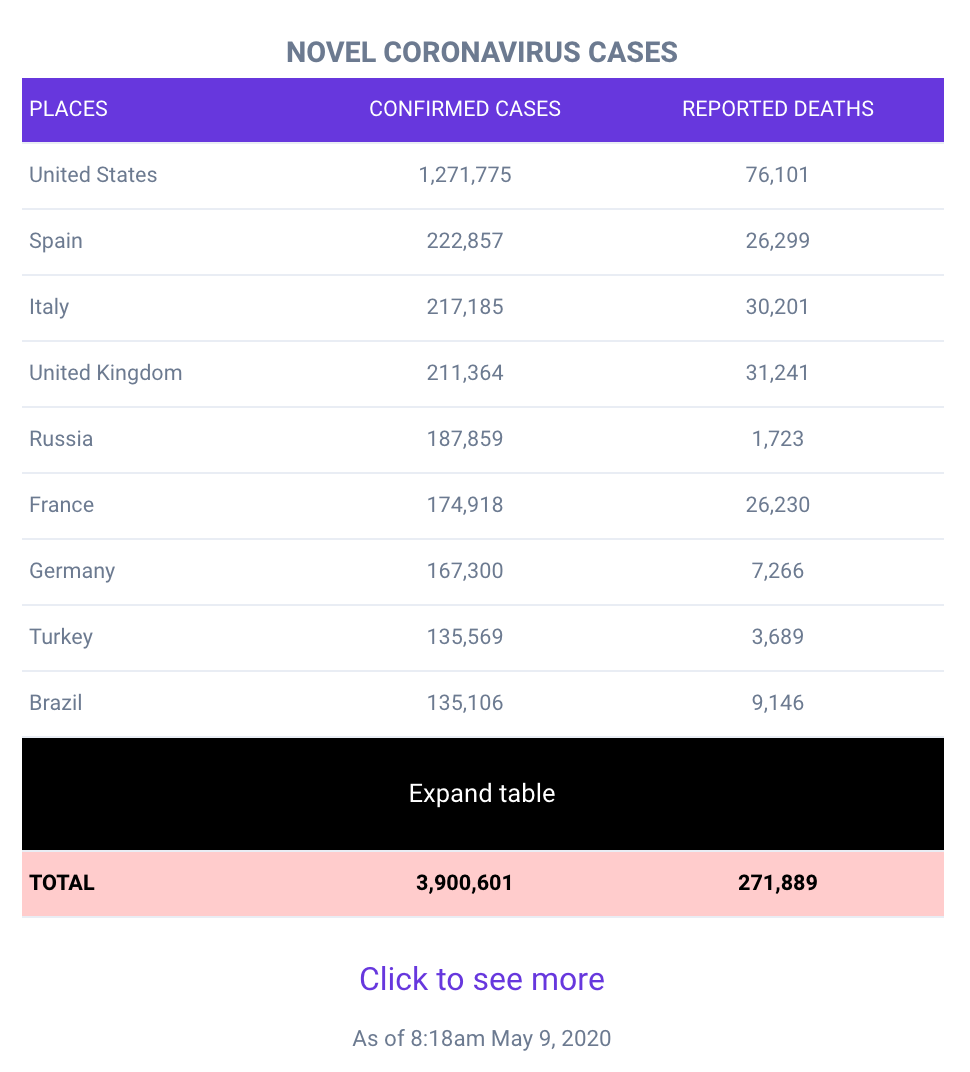Select the Spain row label
970x1072 pixels.
55,241
